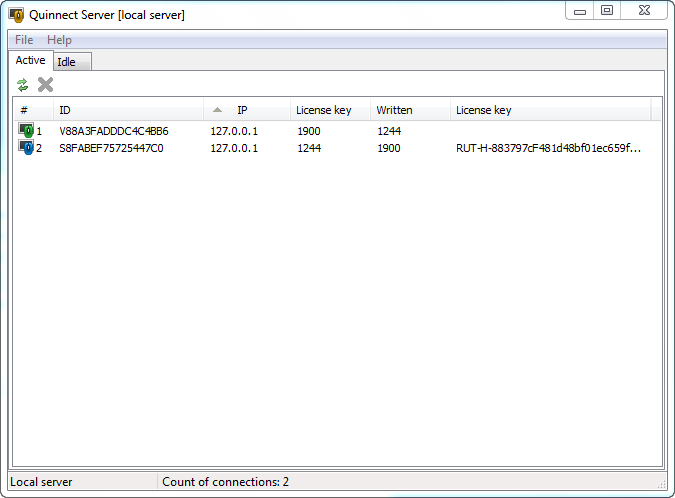Maximize the Quinnect Server window
This screenshot has width=675, height=498.
(607, 10)
